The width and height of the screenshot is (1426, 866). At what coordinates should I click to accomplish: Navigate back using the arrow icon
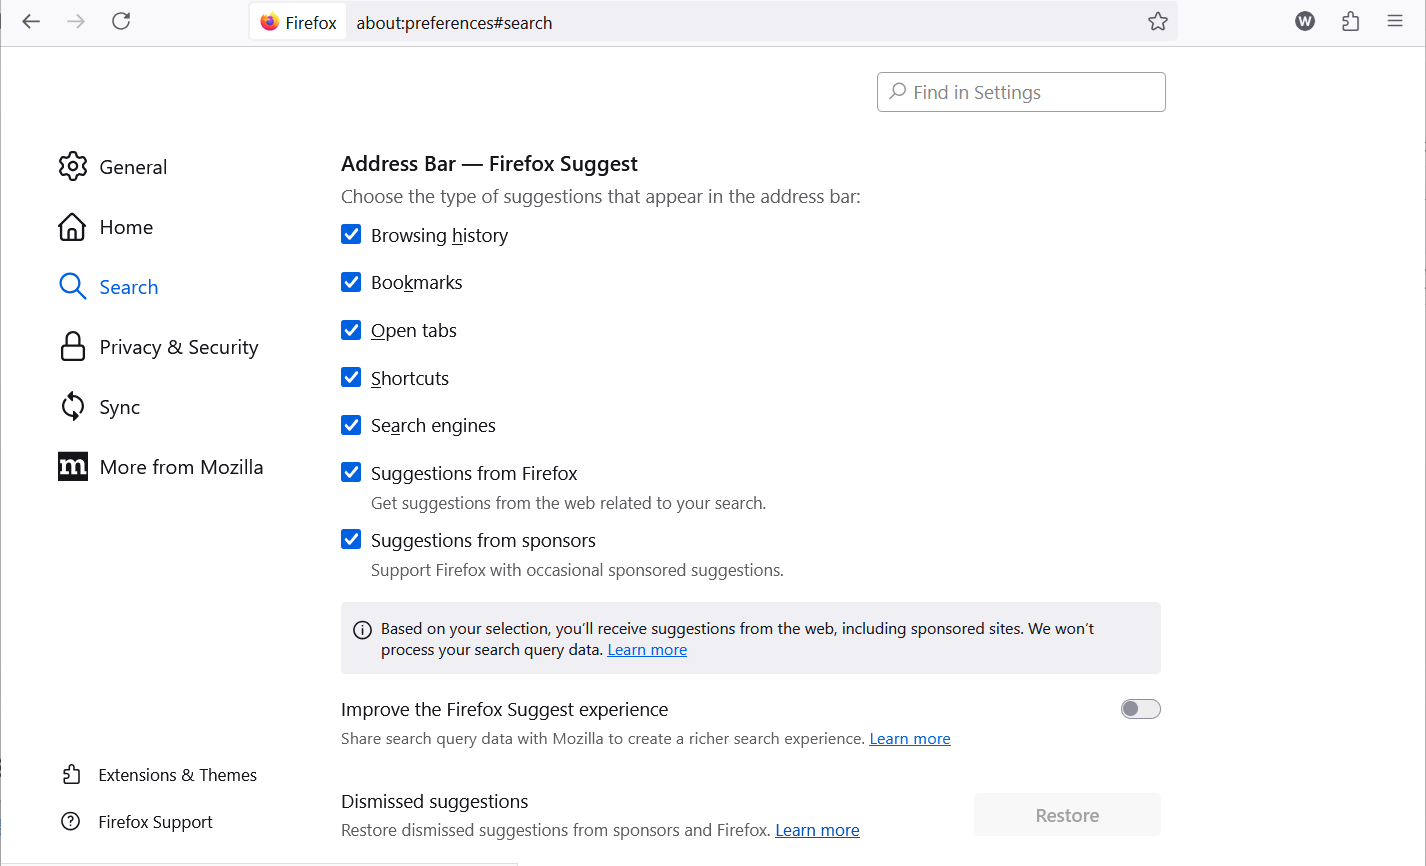tap(30, 20)
